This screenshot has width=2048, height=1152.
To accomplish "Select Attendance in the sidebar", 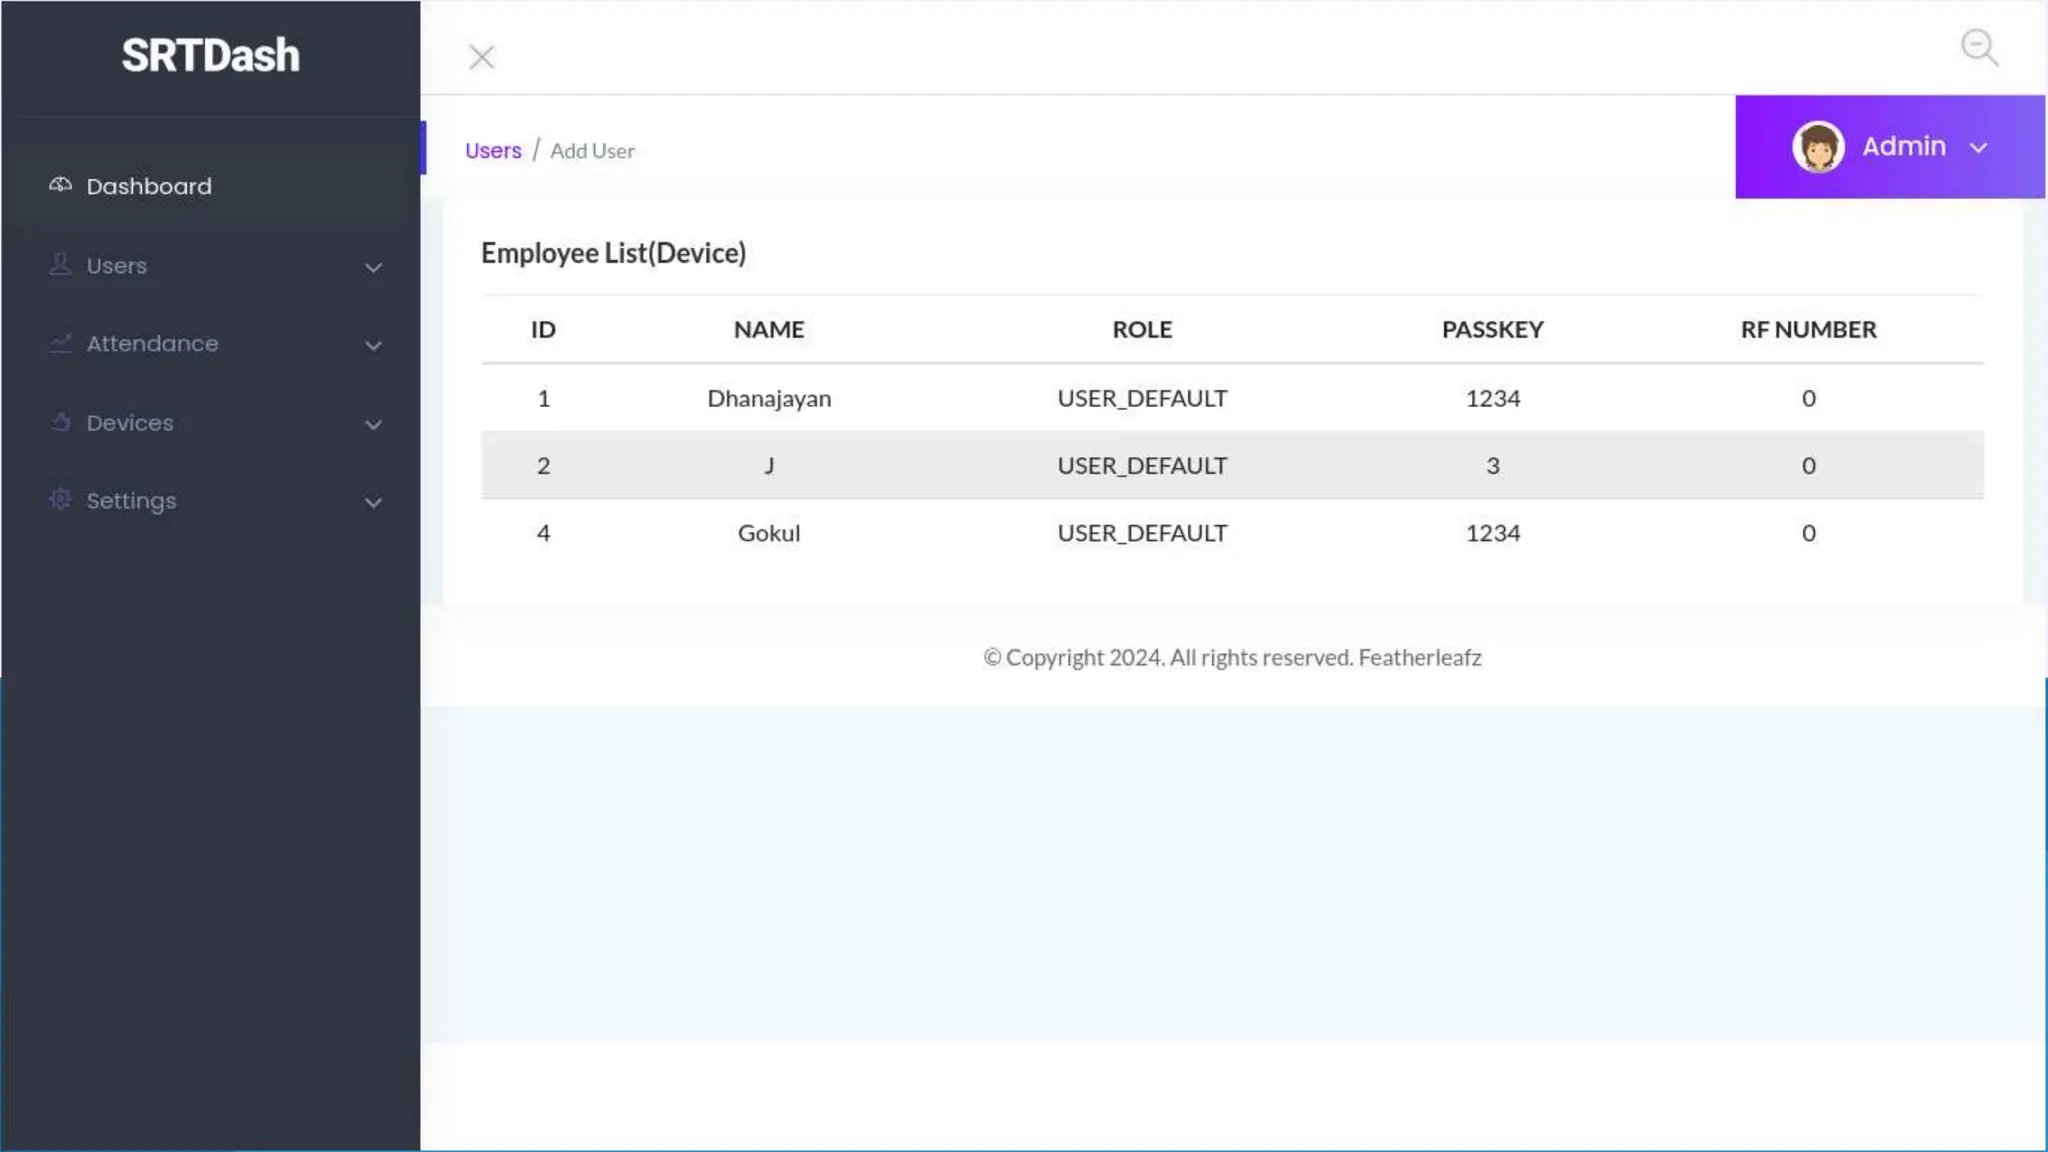I will pyautogui.click(x=152, y=344).
